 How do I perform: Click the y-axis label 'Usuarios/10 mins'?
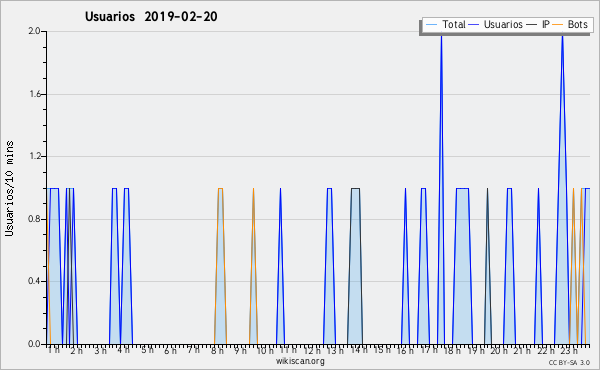click(x=9, y=189)
